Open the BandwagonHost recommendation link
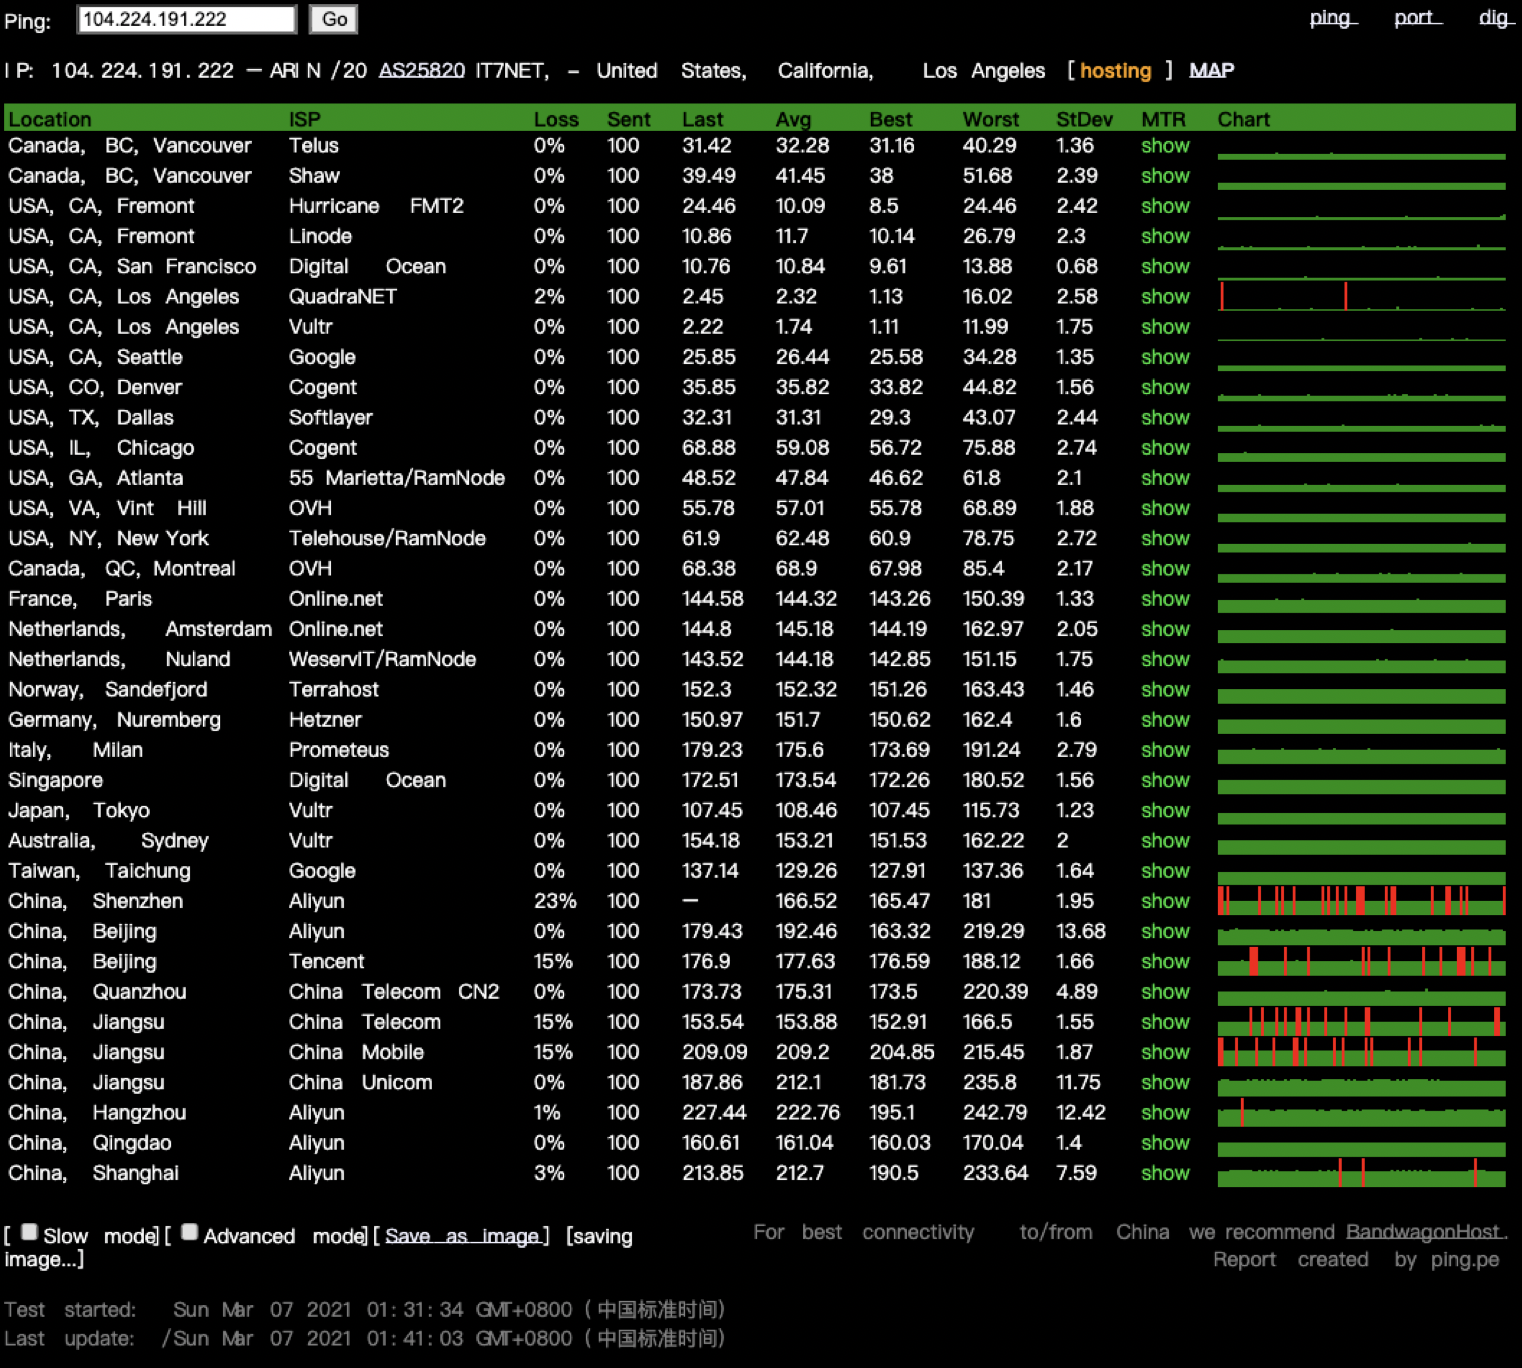Screen dimensions: 1522x1368 [1424, 1232]
